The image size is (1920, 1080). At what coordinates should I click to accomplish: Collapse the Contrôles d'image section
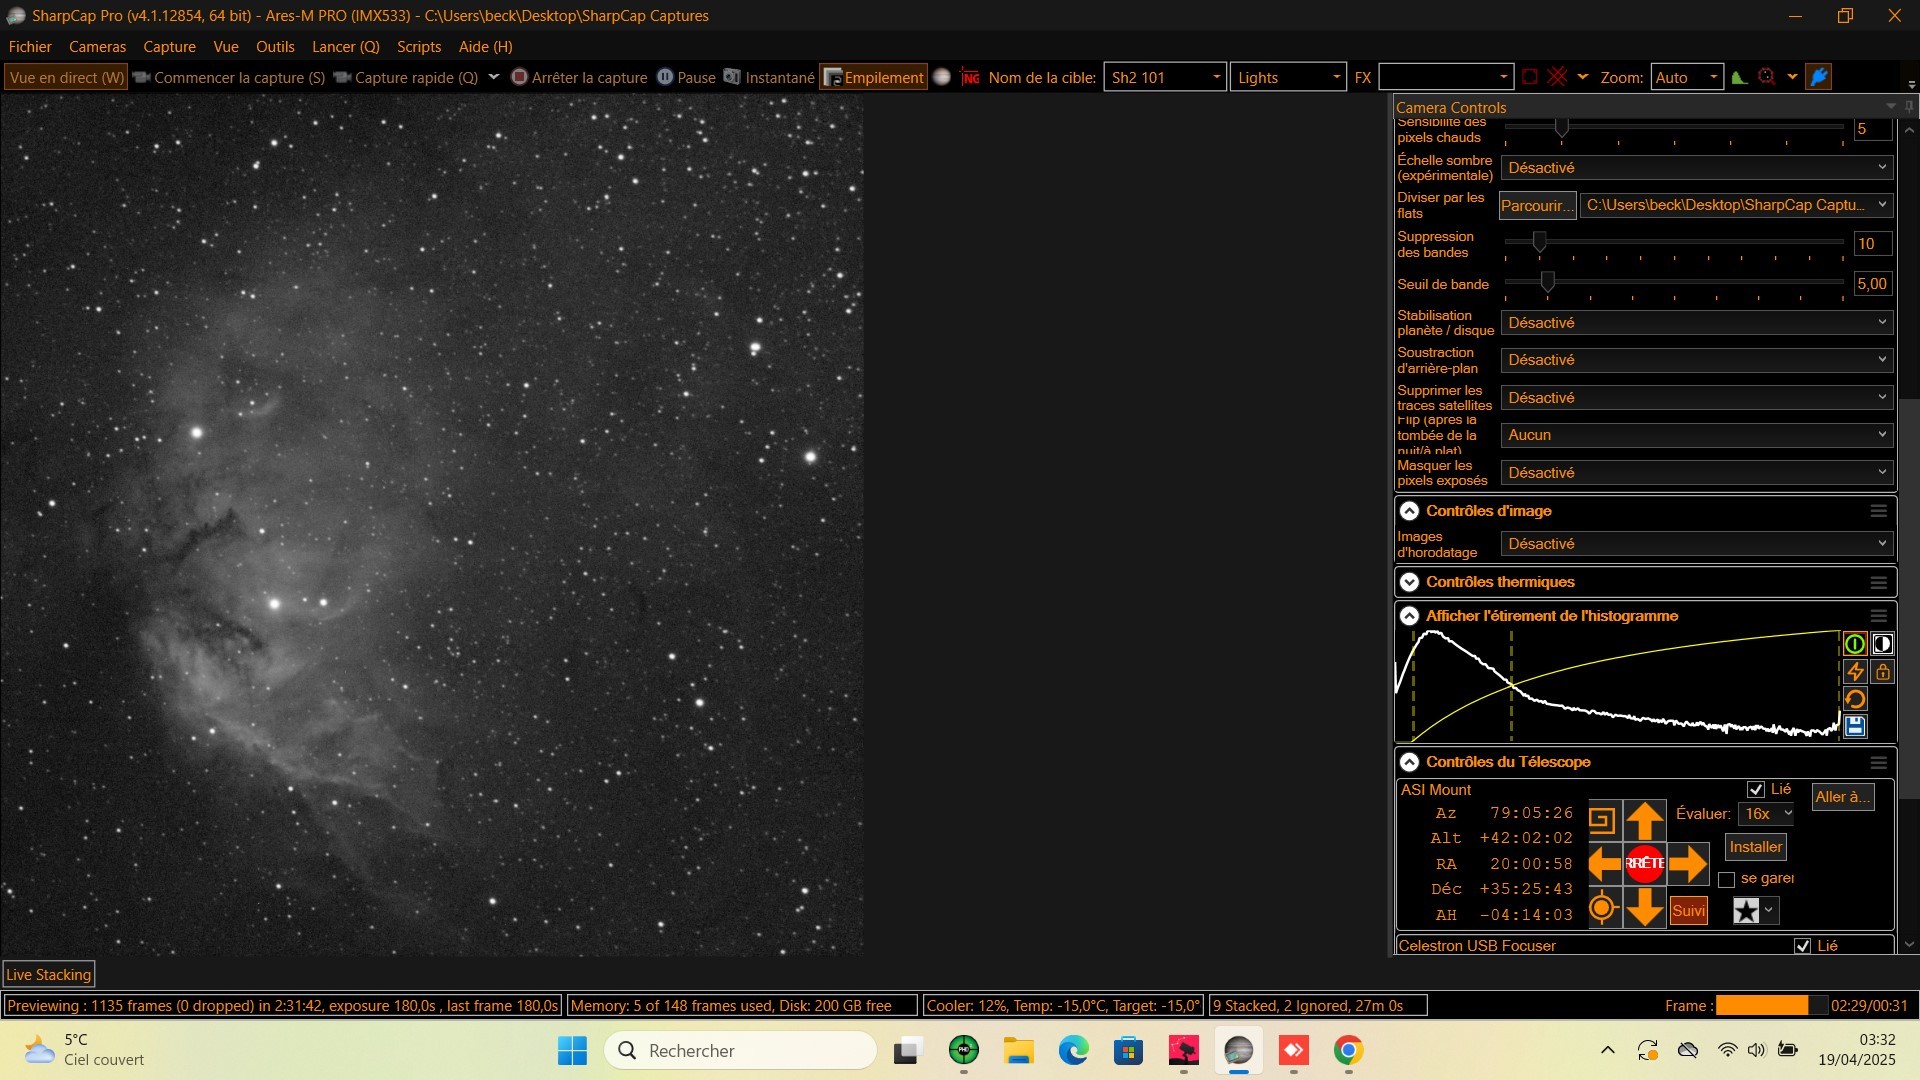pyautogui.click(x=1409, y=511)
